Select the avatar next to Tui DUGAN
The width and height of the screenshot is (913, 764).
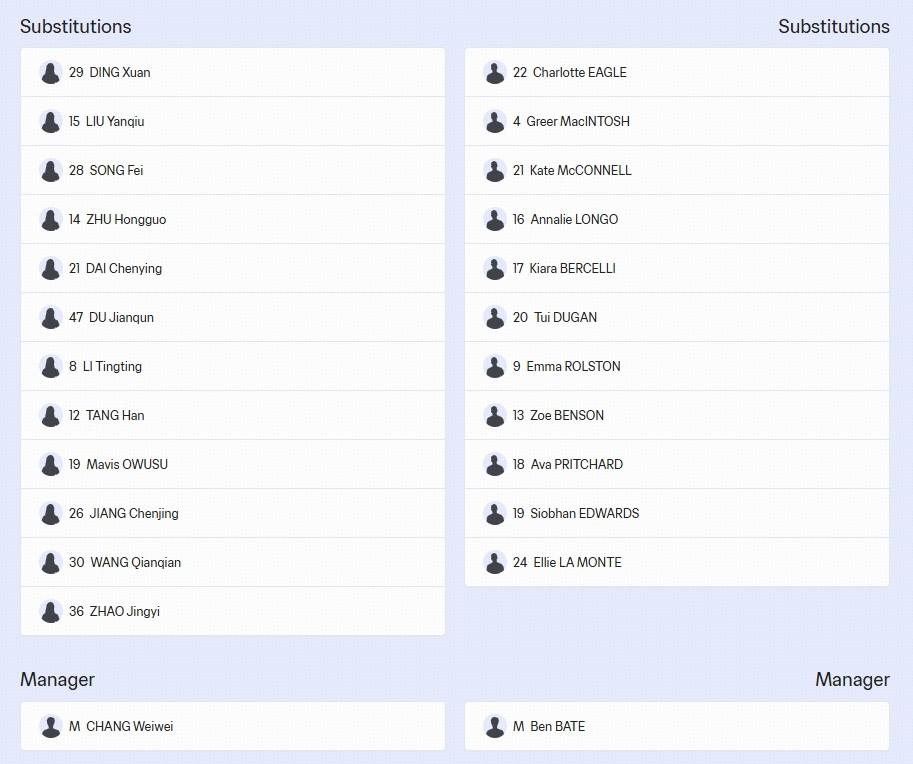(495, 318)
